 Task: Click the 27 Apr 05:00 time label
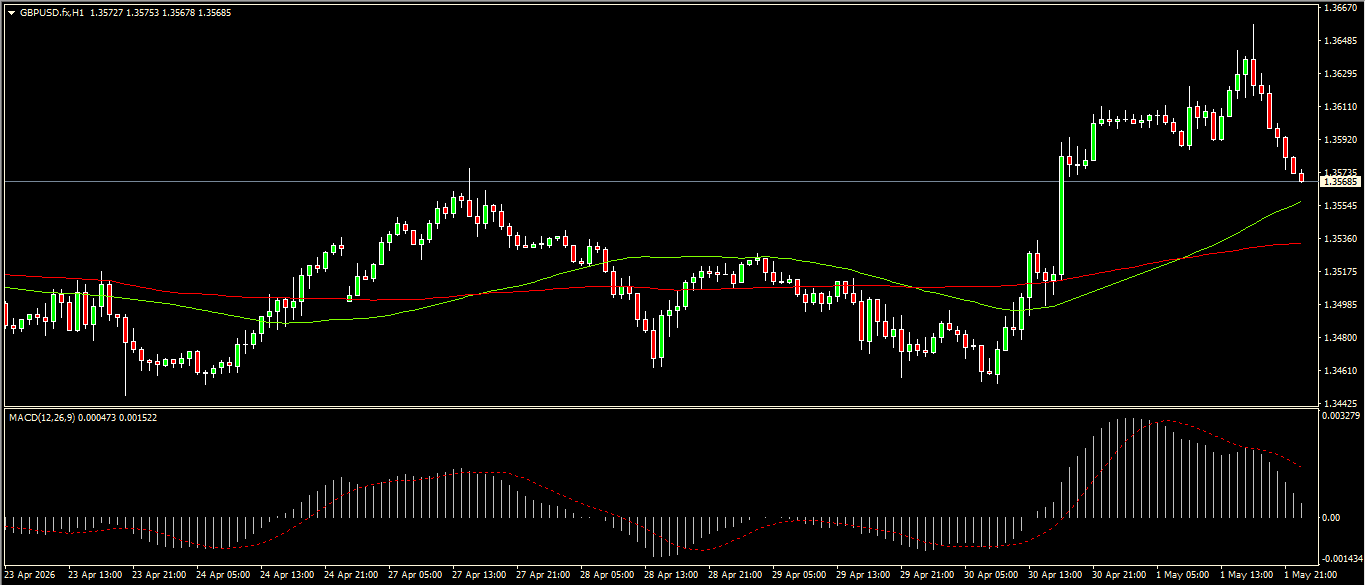(x=415, y=576)
